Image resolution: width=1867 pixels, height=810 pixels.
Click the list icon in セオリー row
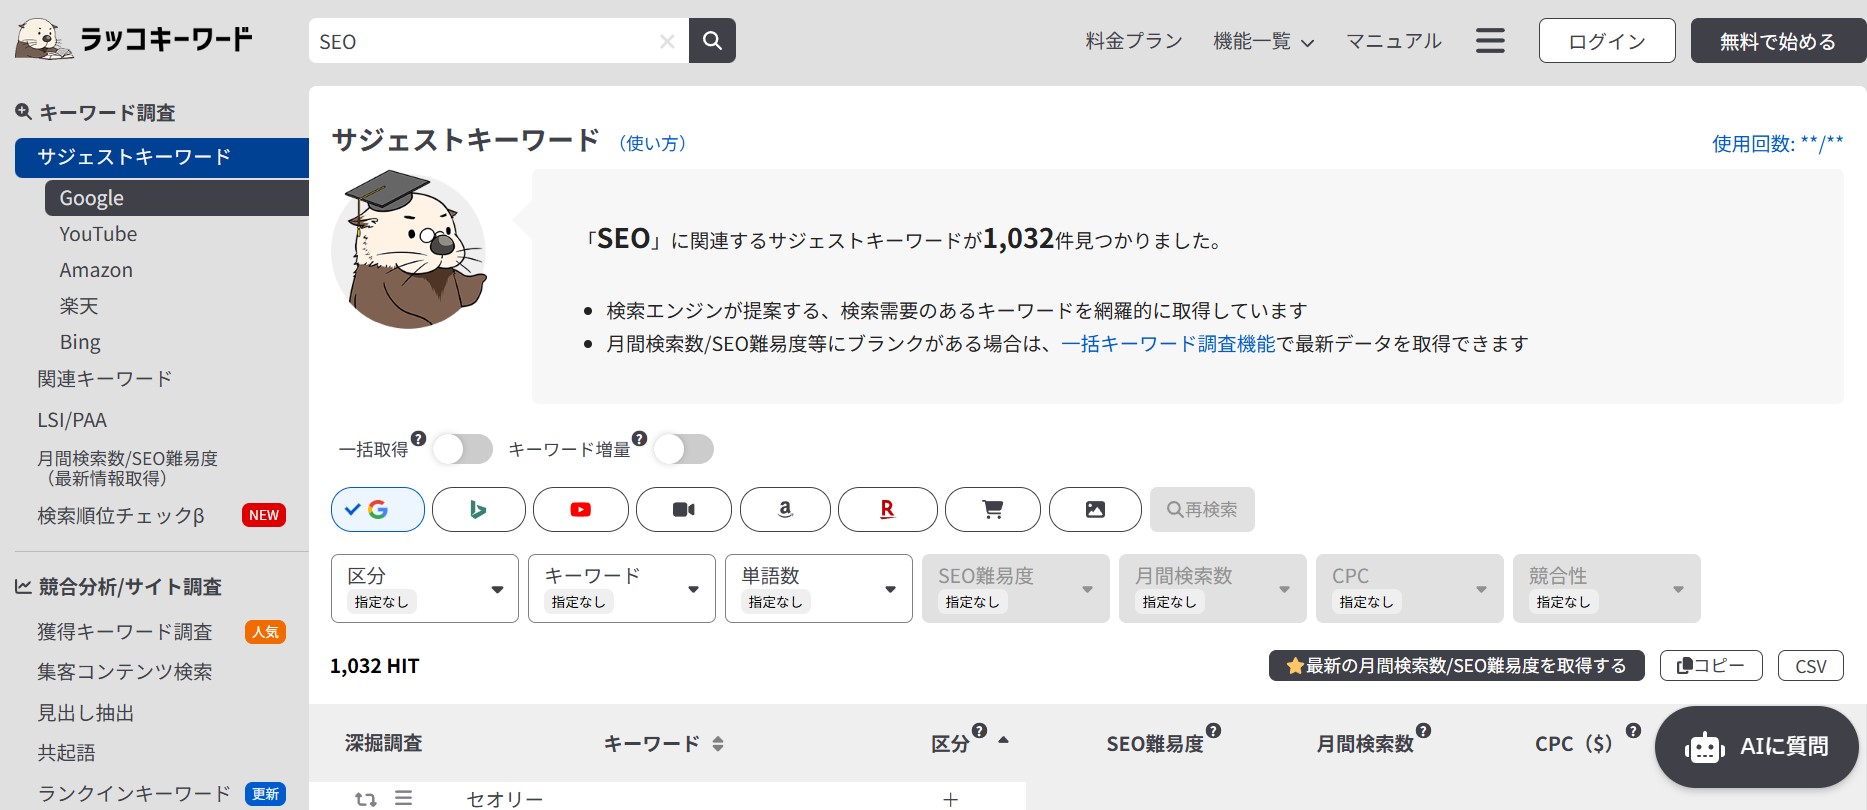[403, 798]
